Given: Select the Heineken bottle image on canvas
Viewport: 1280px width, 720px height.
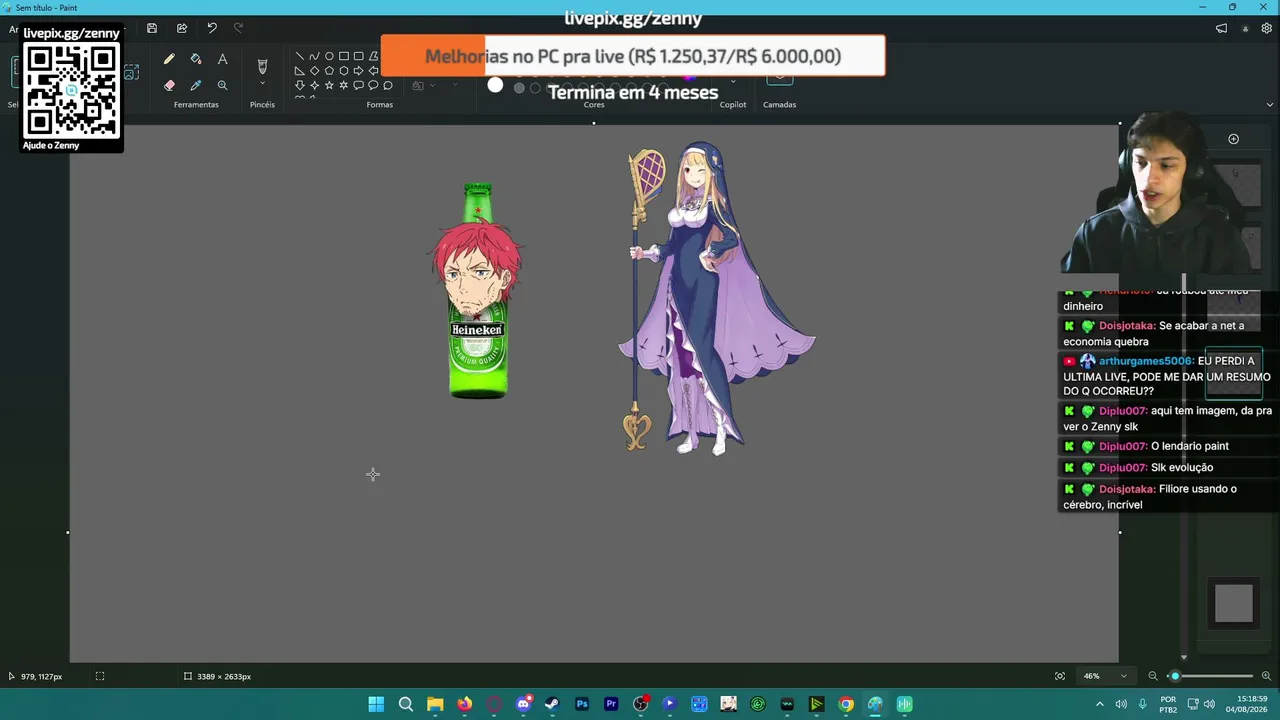Looking at the screenshot, I should tap(477, 291).
